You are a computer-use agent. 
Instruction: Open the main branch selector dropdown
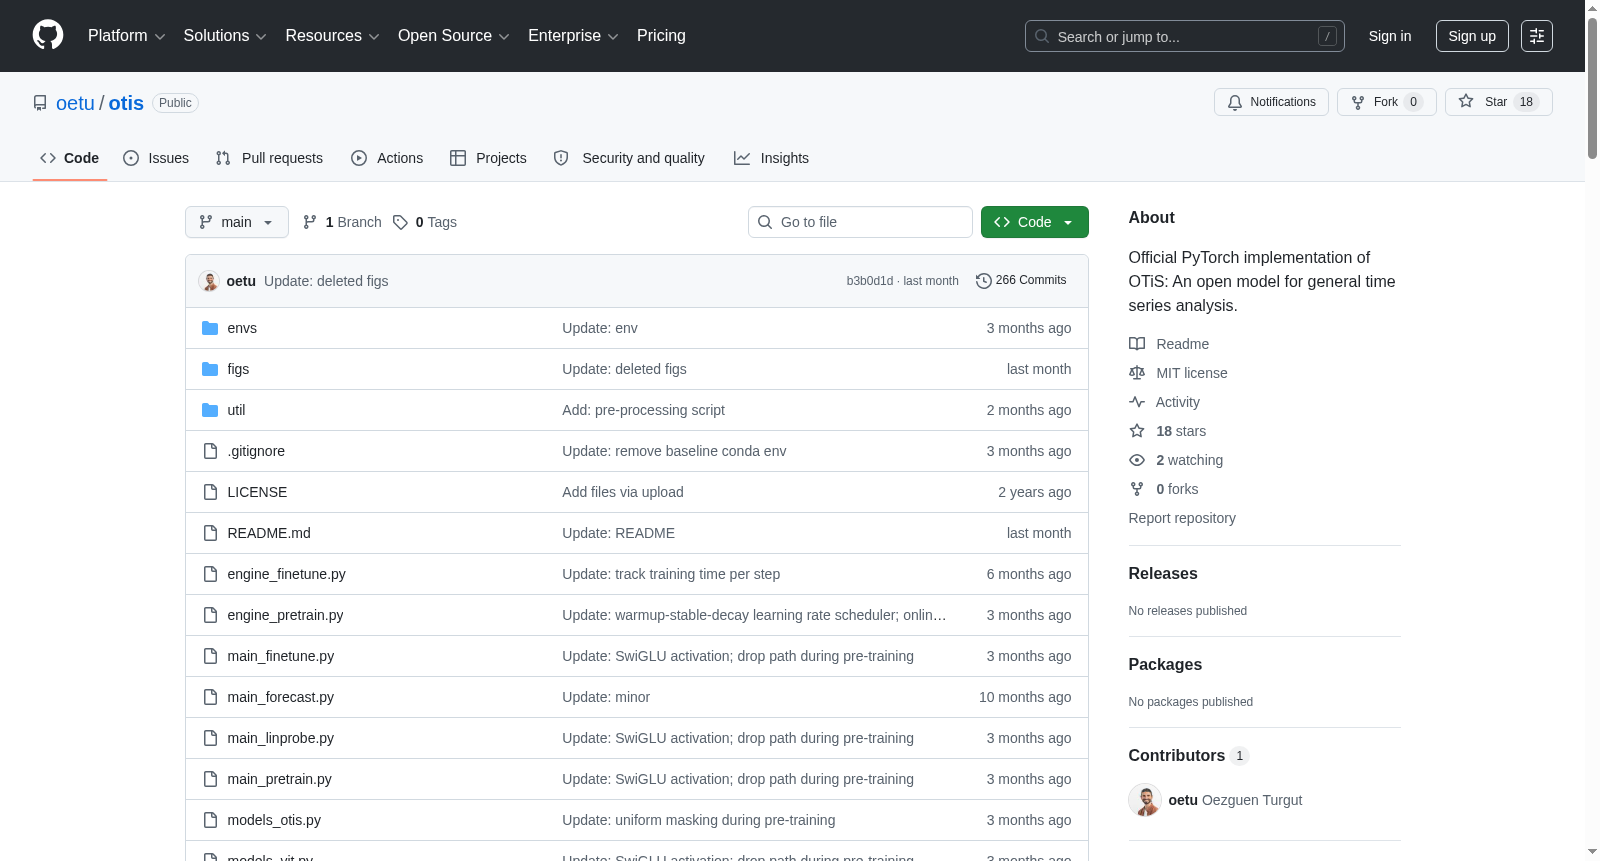pyautogui.click(x=237, y=222)
